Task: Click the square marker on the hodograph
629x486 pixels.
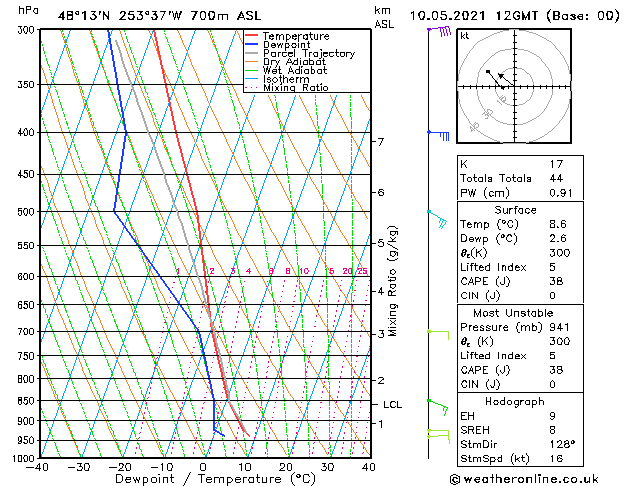Action: [x=488, y=72]
